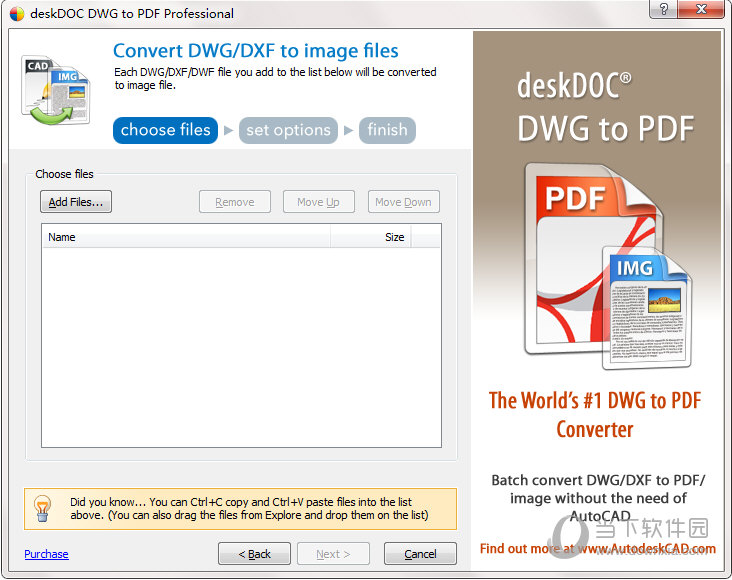This screenshot has height=580, width=732.
Task: Click the Move Down button
Action: point(403,202)
